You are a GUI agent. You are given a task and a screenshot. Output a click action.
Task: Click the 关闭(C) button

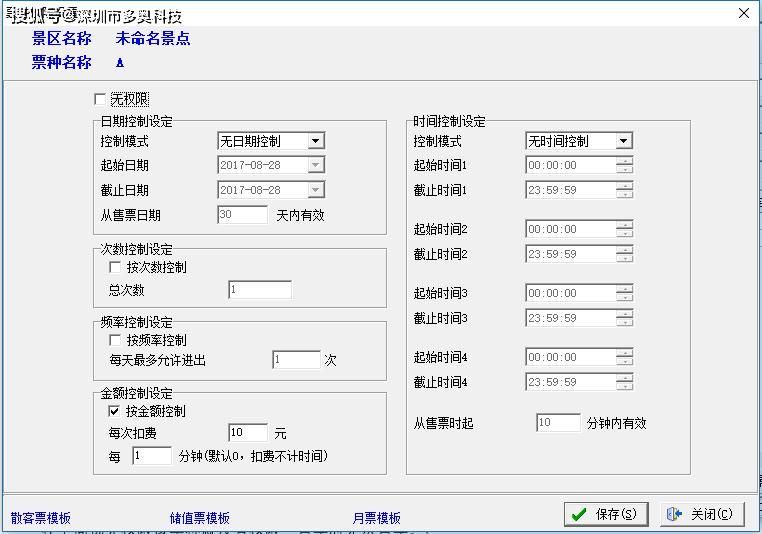(x=702, y=514)
